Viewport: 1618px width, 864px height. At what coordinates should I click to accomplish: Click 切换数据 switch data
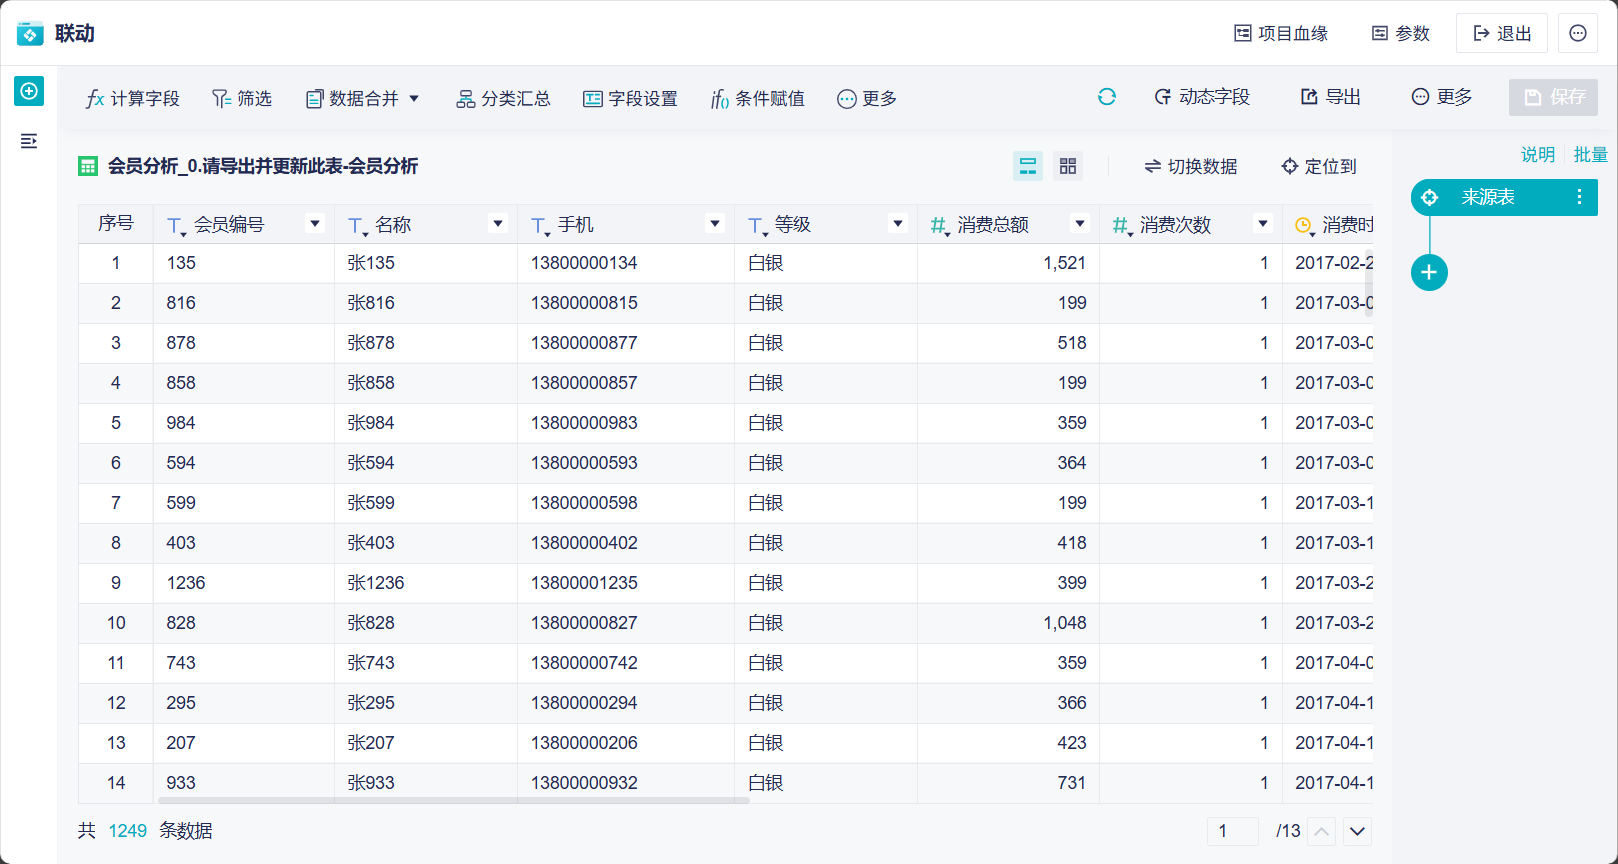1191,166
